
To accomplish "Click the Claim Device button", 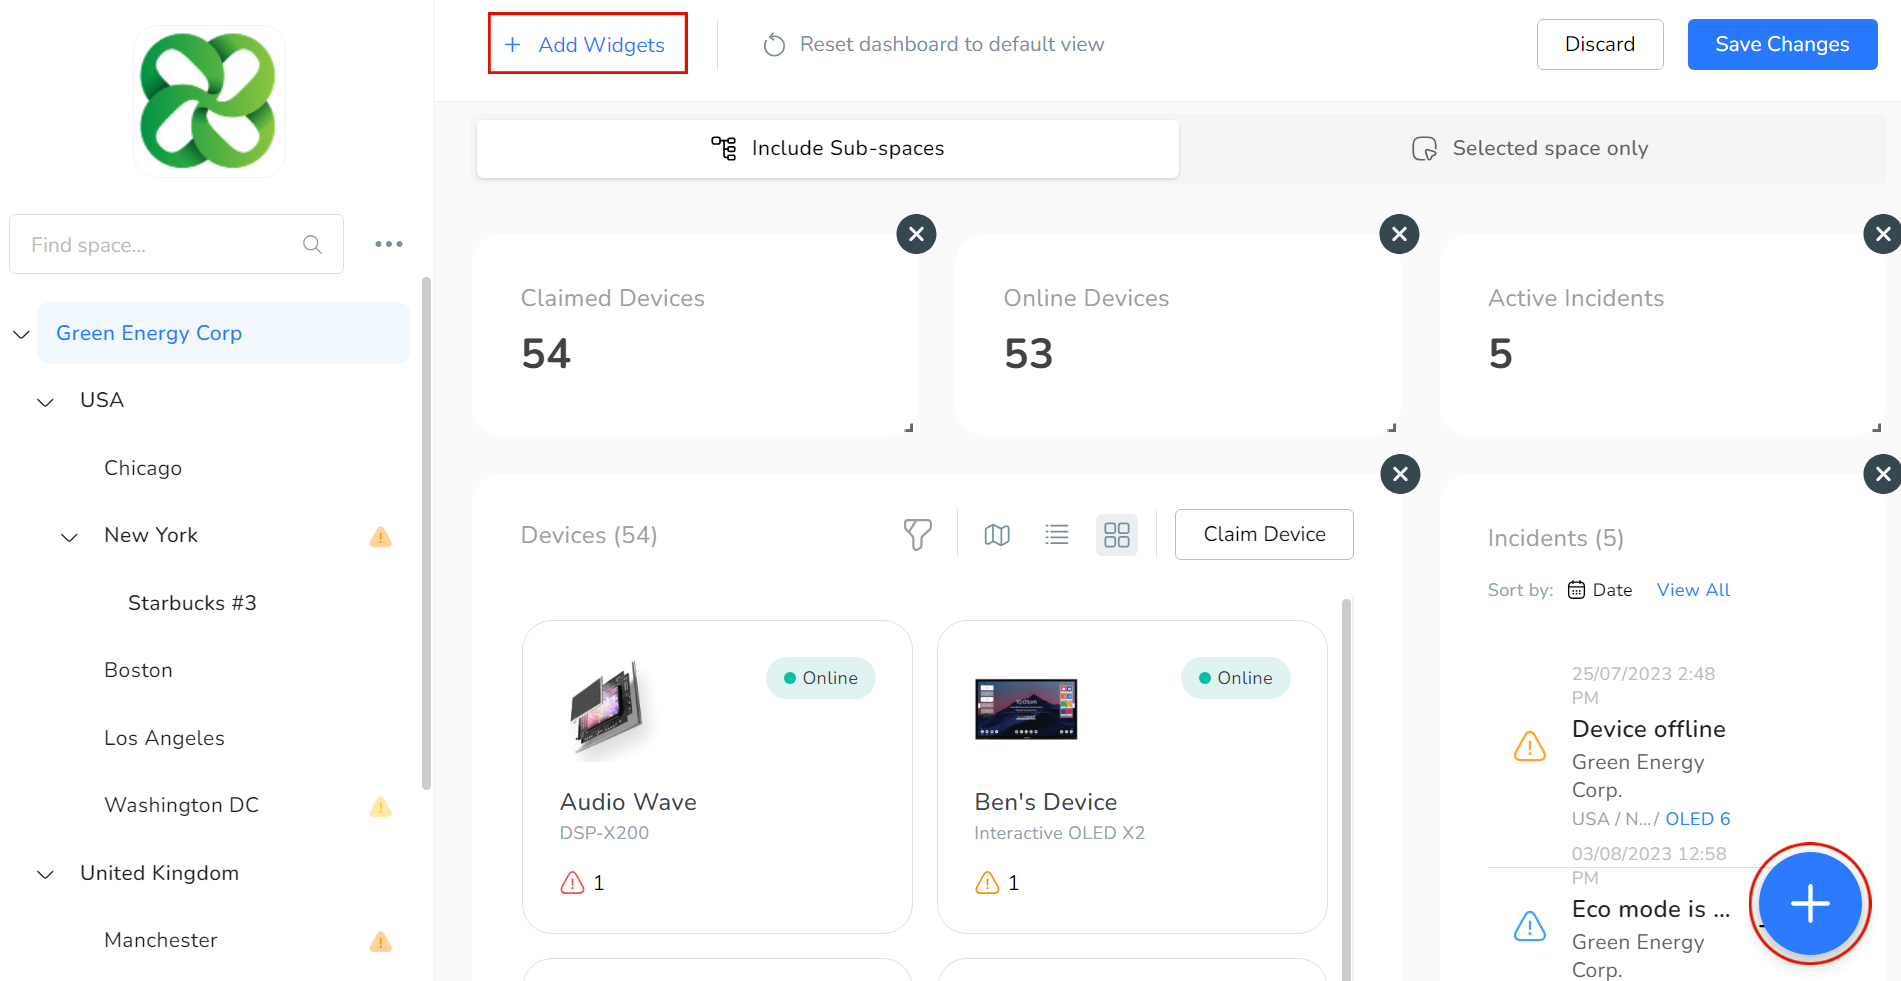I will 1264,534.
